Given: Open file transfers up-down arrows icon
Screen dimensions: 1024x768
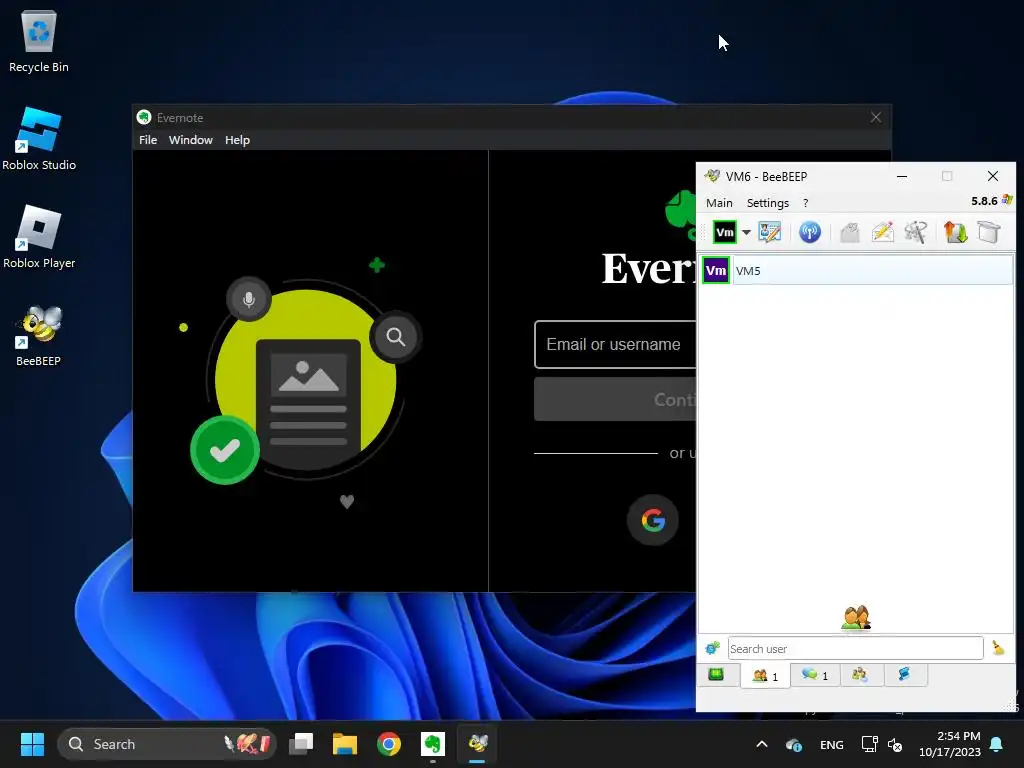Looking at the screenshot, I should (955, 232).
